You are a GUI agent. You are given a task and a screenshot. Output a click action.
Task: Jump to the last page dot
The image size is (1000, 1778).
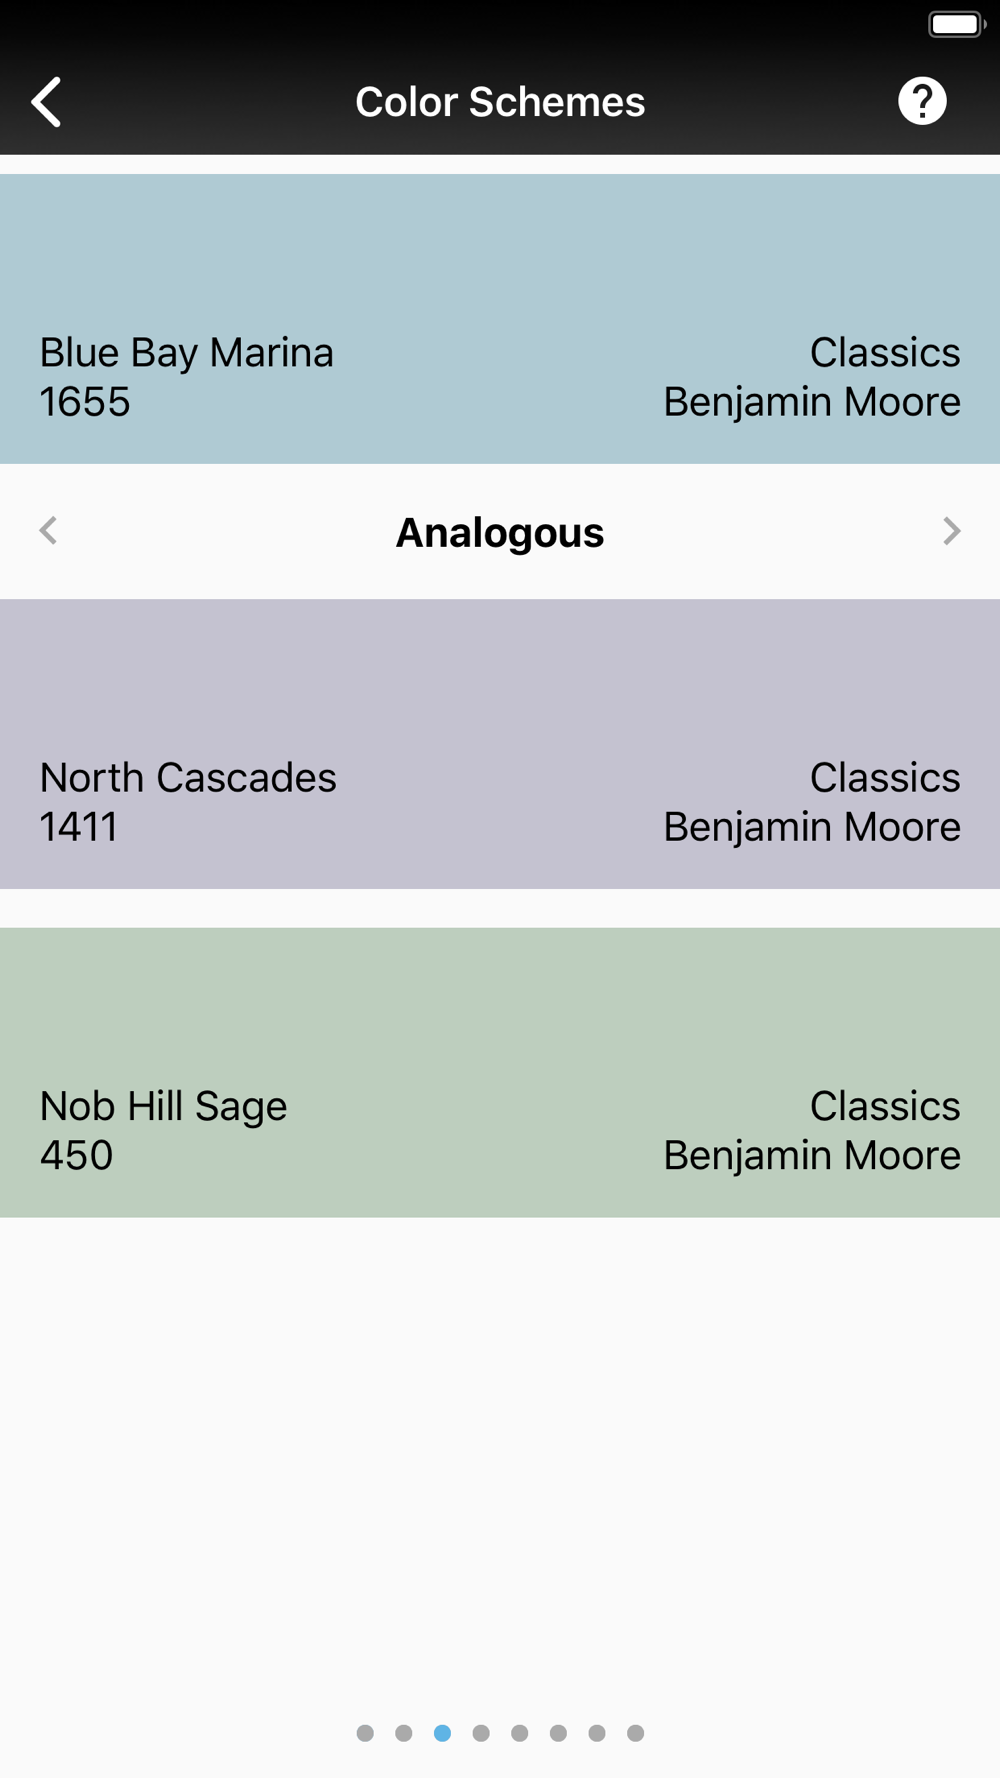point(635,1733)
